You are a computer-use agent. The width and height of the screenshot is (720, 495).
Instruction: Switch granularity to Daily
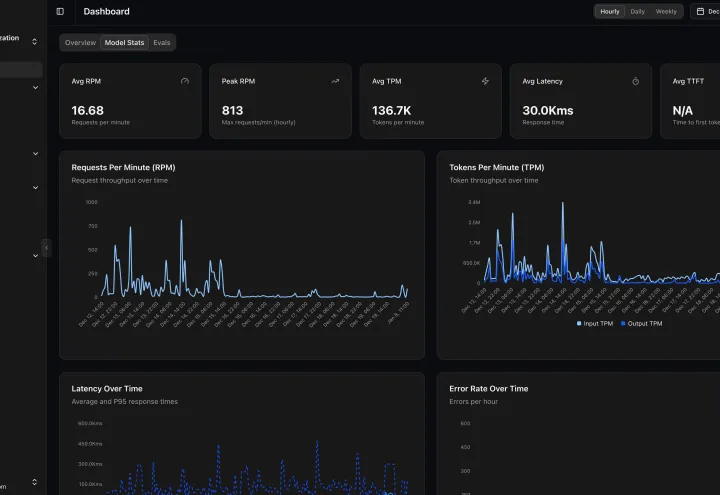coord(637,11)
